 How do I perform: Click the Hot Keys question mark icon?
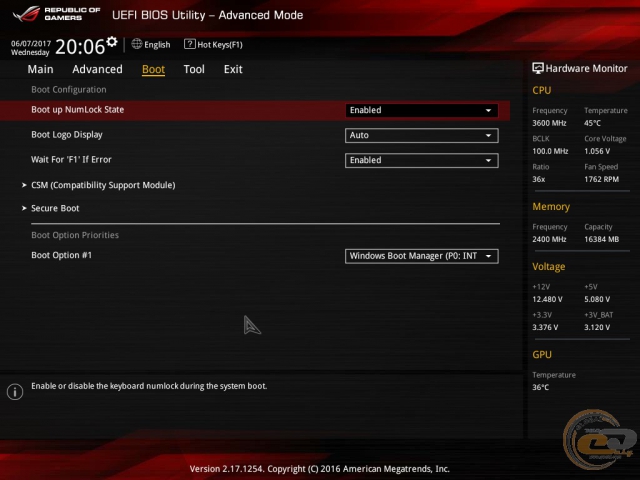click(190, 44)
